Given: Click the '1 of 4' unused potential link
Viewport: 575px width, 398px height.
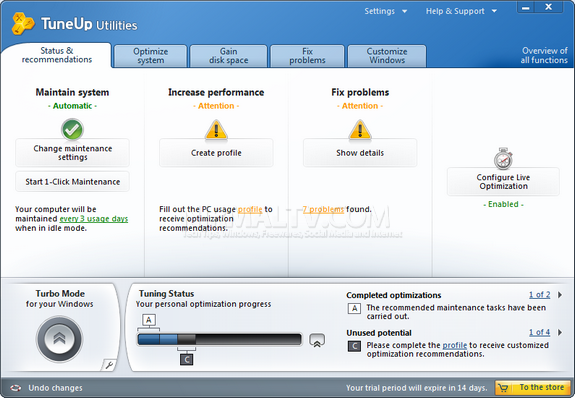Looking at the screenshot, I should tap(539, 332).
